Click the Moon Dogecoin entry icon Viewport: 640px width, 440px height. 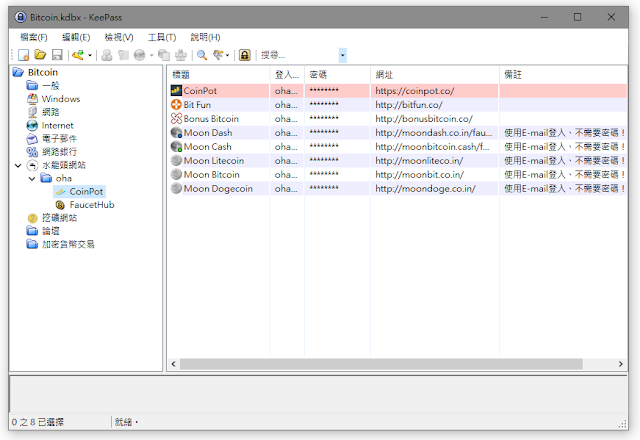coord(176,188)
